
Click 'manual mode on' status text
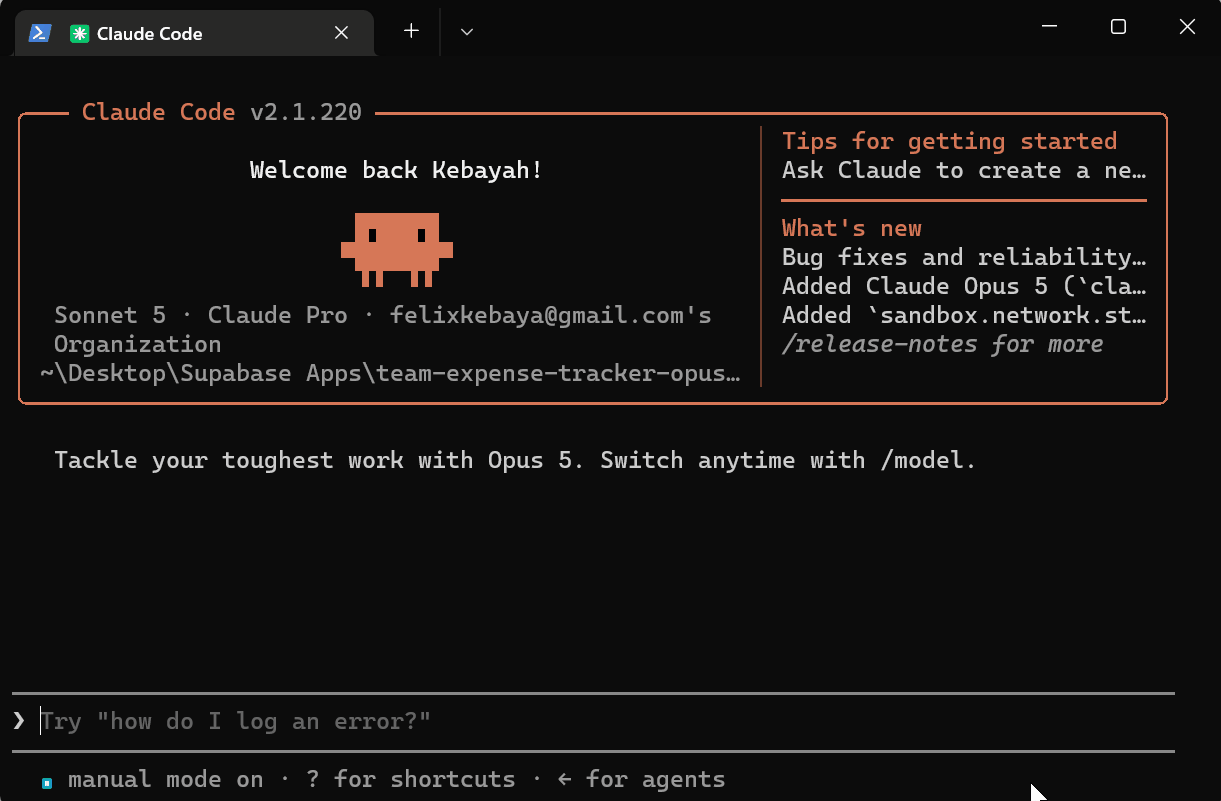pyautogui.click(x=166, y=779)
